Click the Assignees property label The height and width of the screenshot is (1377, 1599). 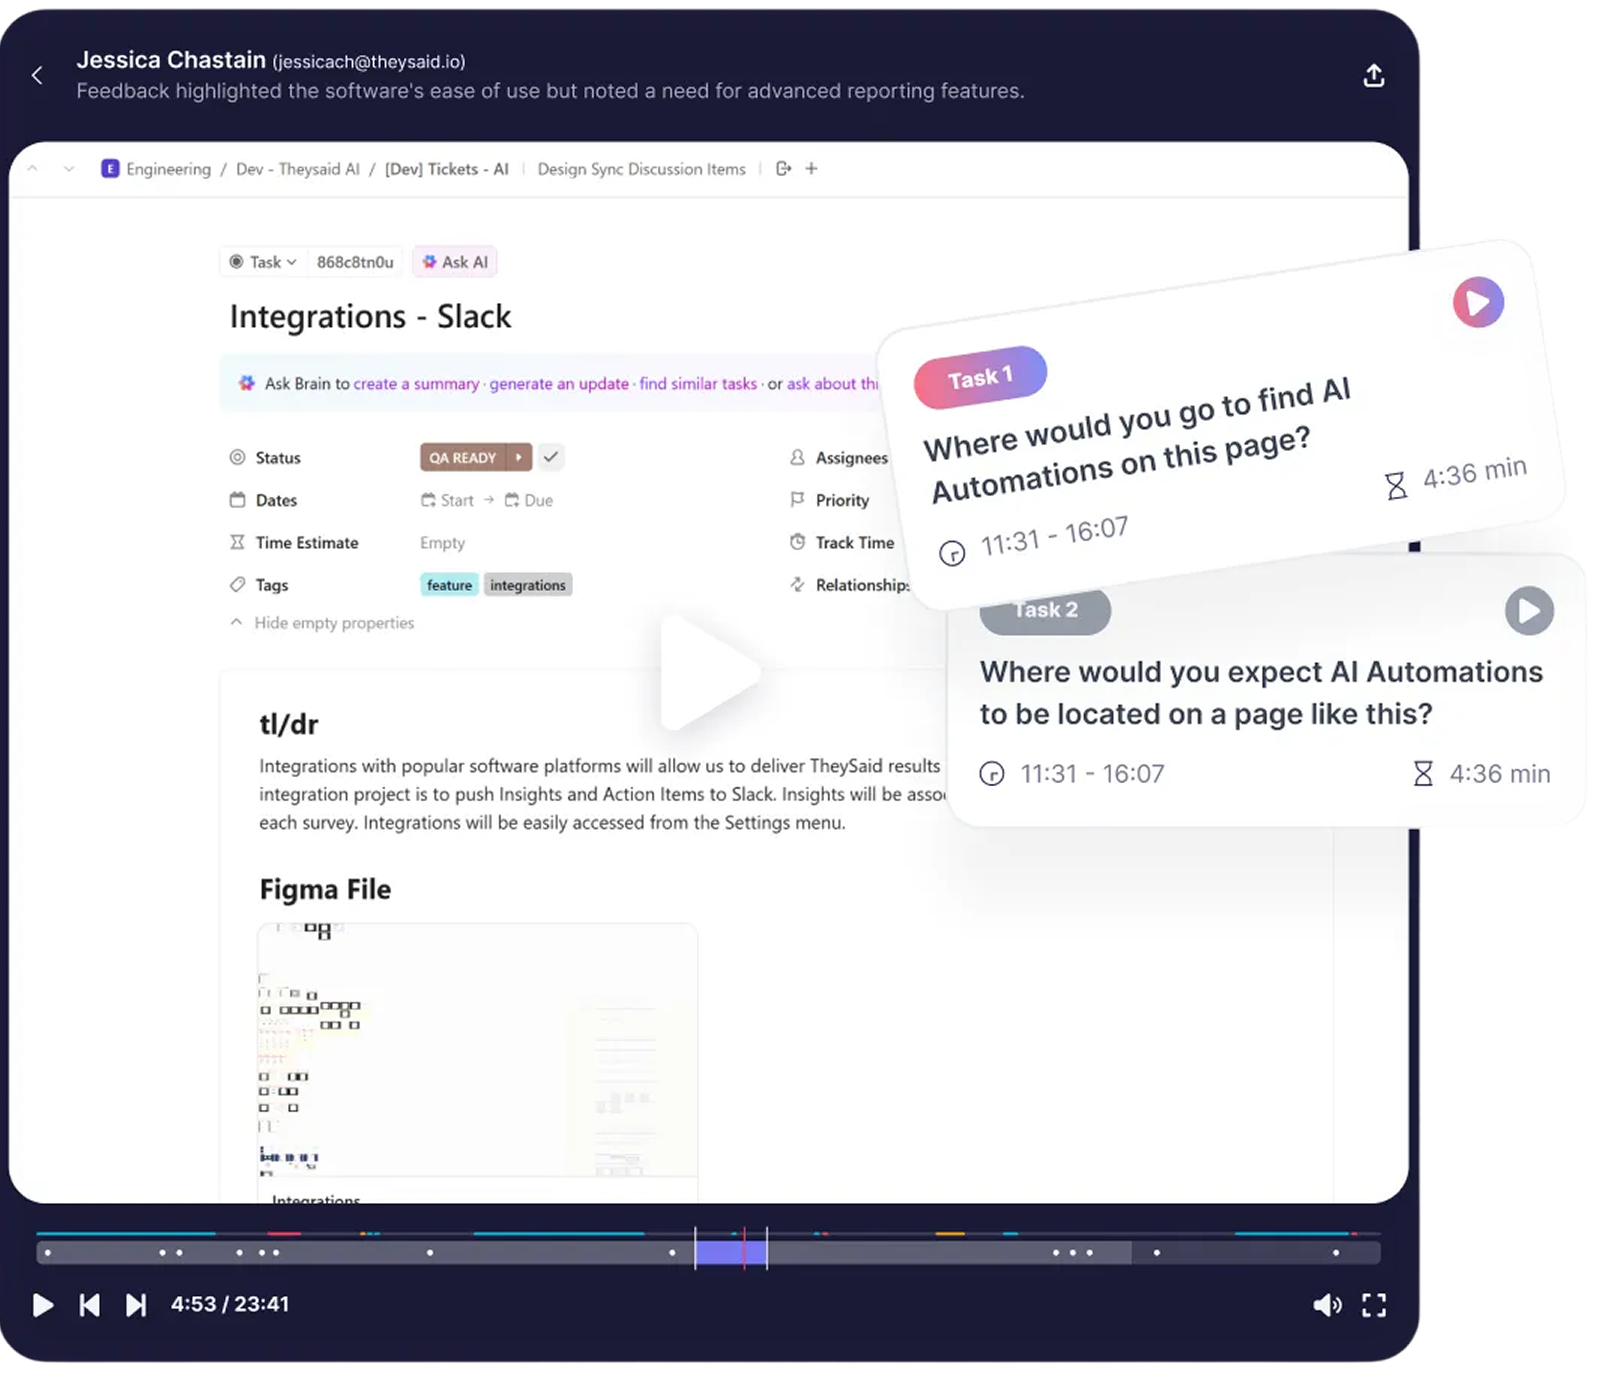[x=851, y=458]
